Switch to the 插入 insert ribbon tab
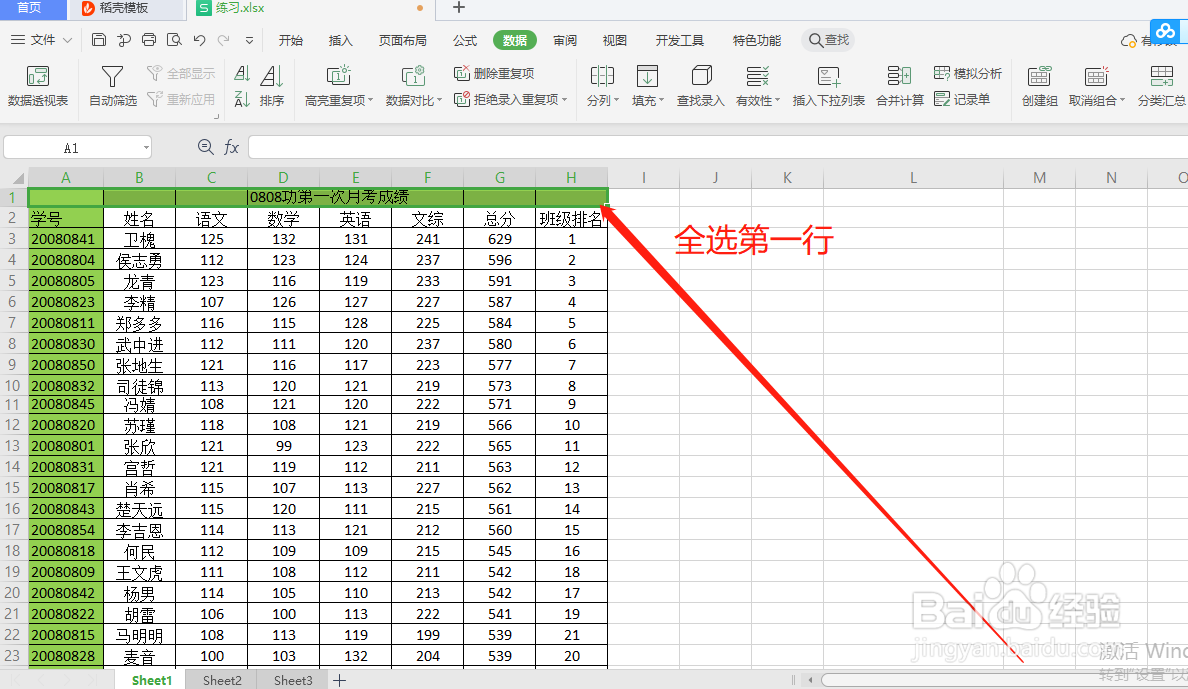1188x689 pixels. 341,40
